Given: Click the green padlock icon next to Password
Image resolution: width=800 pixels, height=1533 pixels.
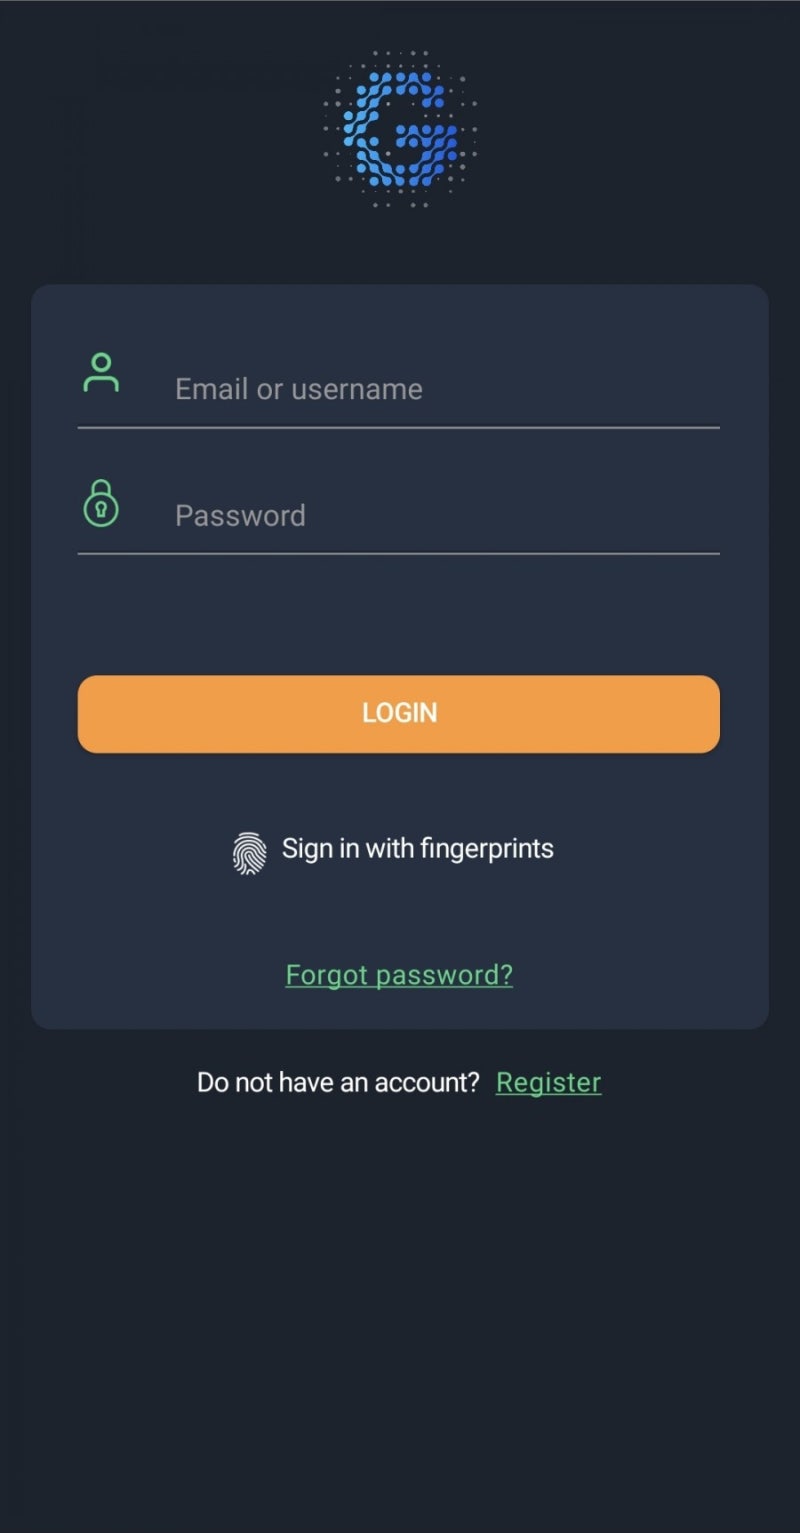Looking at the screenshot, I should [100, 502].
